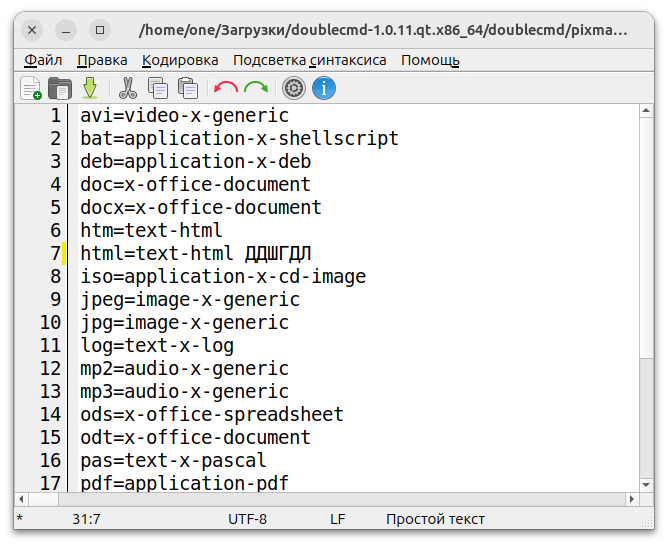The height and width of the screenshot is (546, 668).
Task: Click the Copy icon in the toolbar
Action: click(158, 88)
